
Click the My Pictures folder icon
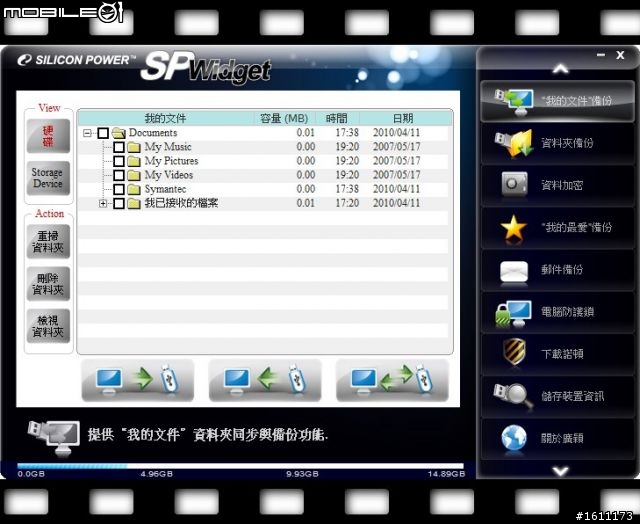[134, 161]
